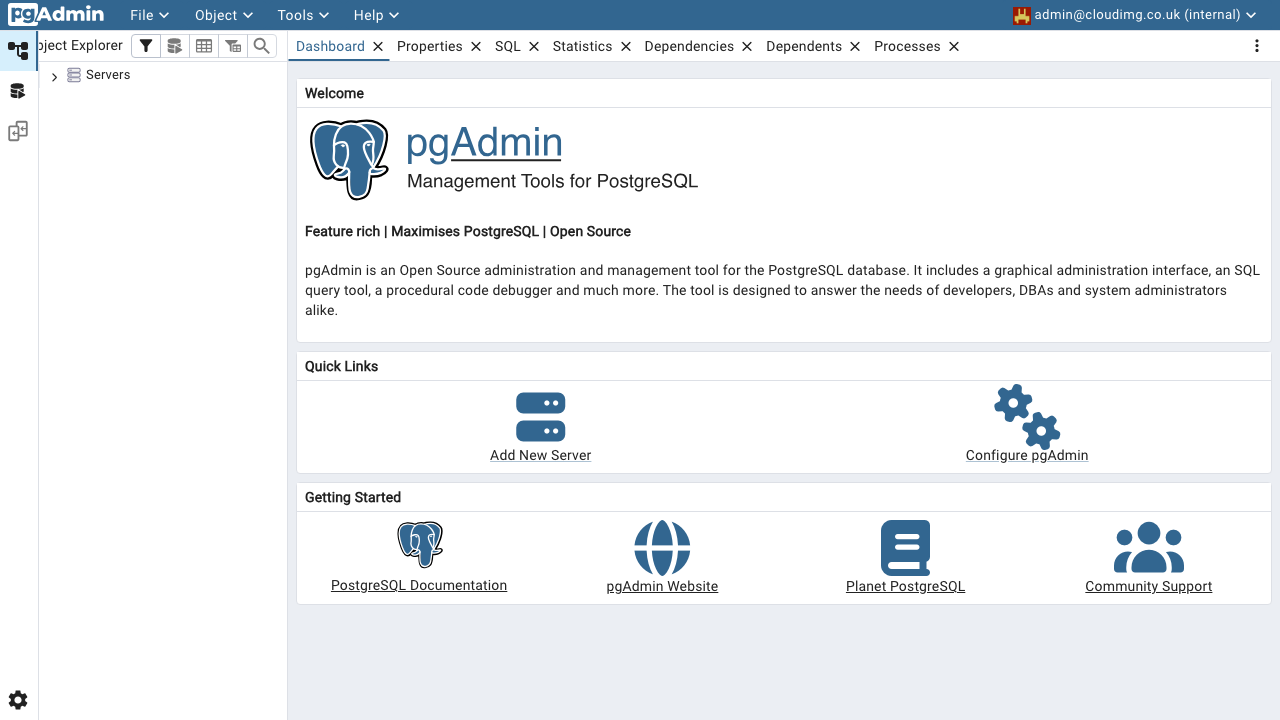Click the Planet PostgreSQL book icon
Image resolution: width=1280 pixels, height=720 pixels.
(906, 548)
